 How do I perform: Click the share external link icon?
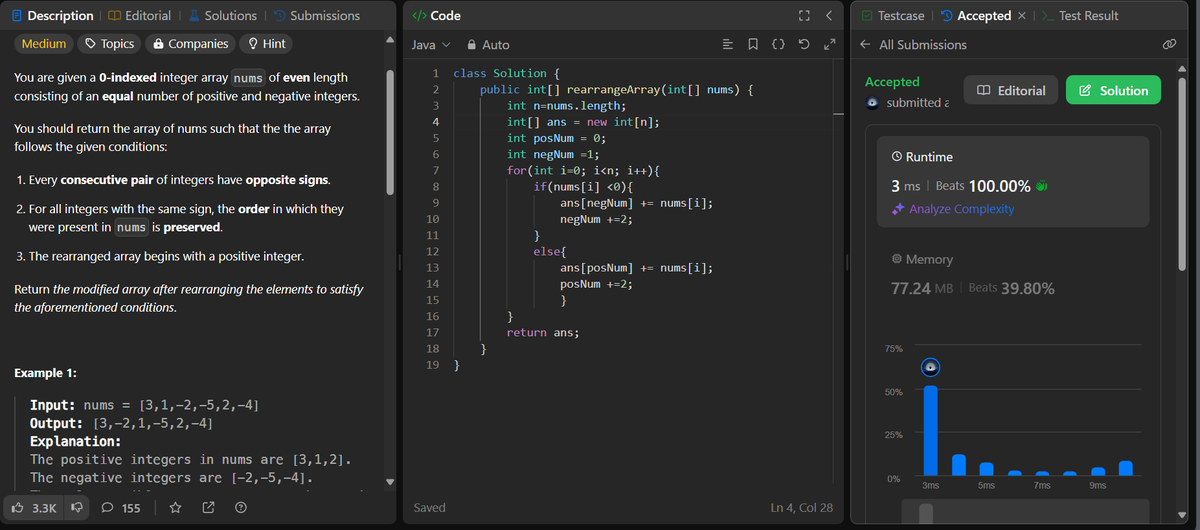pyautogui.click(x=208, y=508)
